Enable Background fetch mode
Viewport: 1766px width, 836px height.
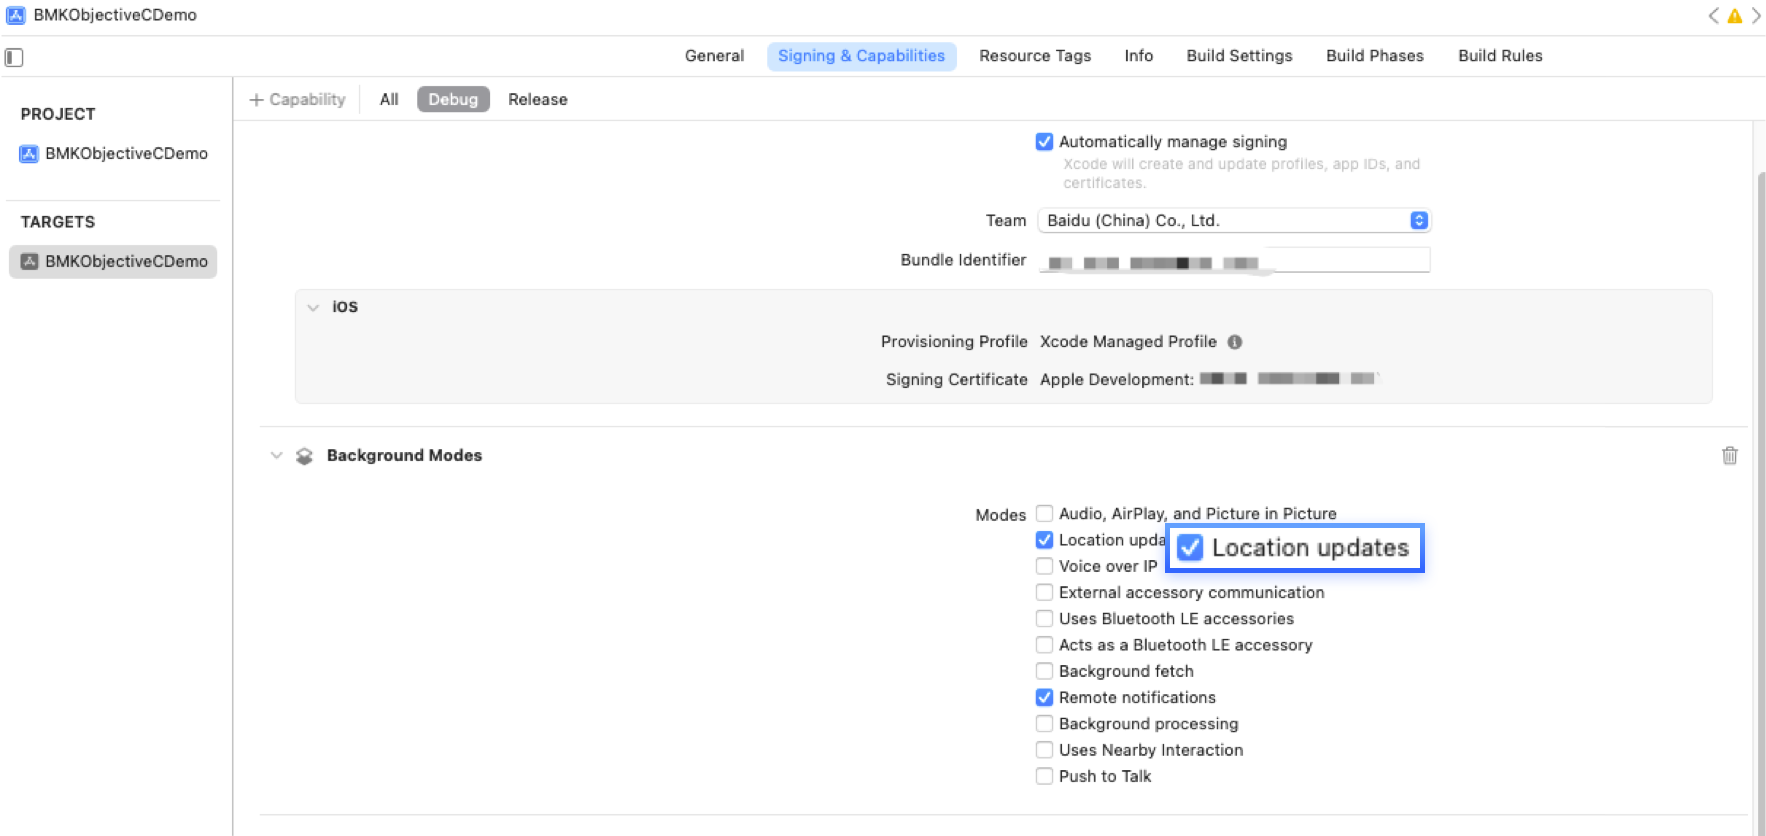tap(1044, 671)
